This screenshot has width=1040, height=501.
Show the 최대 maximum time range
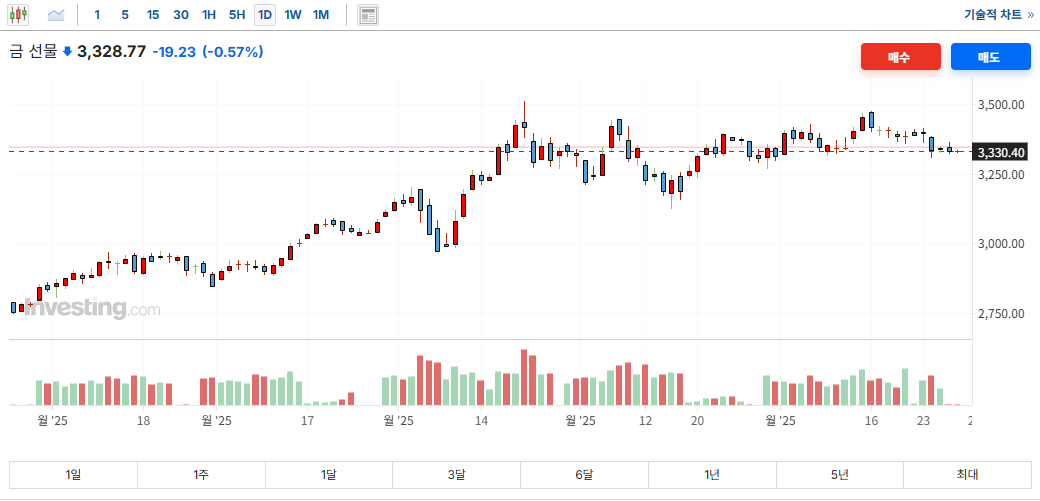tap(967, 474)
